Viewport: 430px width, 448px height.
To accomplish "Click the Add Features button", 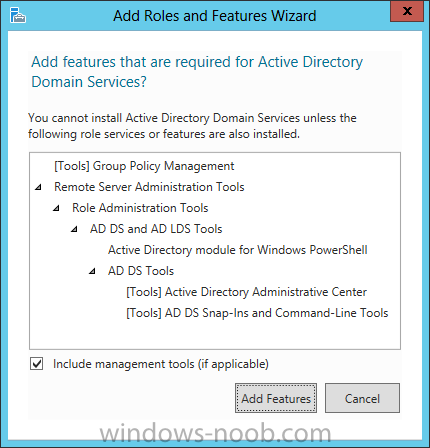I will pos(276,398).
